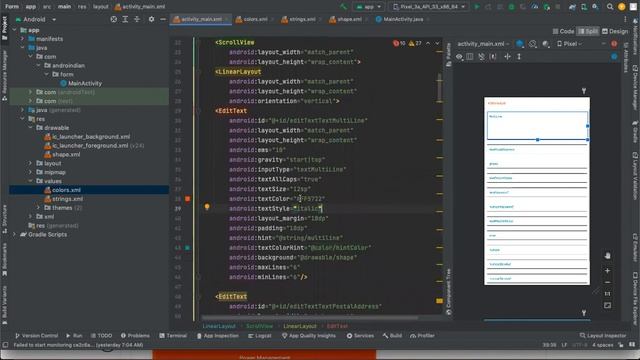640x360 pixels.
Task: Run the app with green play button
Action: click(476, 7)
